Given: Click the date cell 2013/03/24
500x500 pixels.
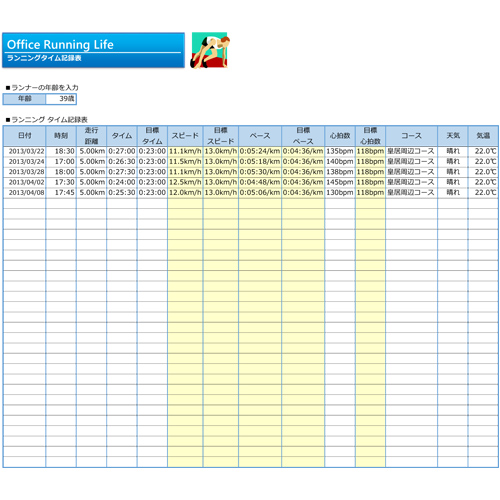Looking at the screenshot, I should coord(24,162).
